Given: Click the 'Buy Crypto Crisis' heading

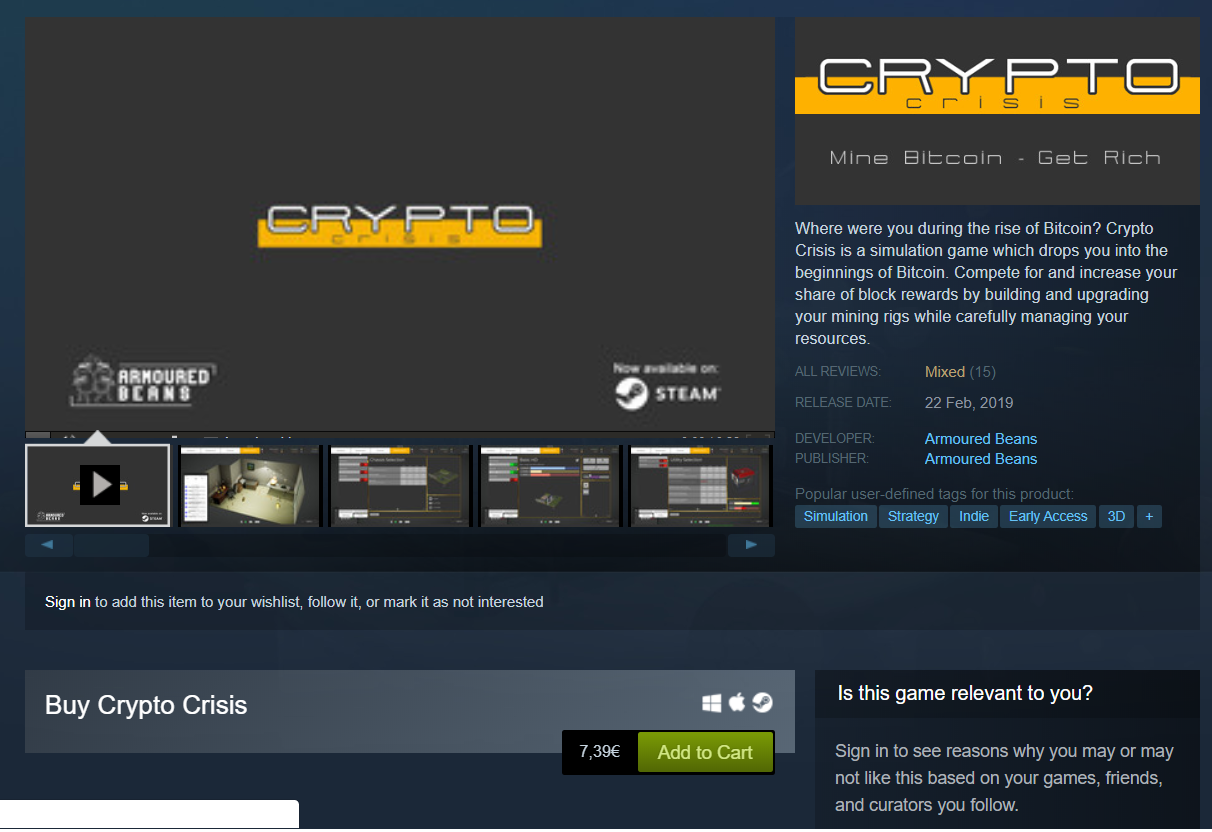Looking at the screenshot, I should [146, 705].
